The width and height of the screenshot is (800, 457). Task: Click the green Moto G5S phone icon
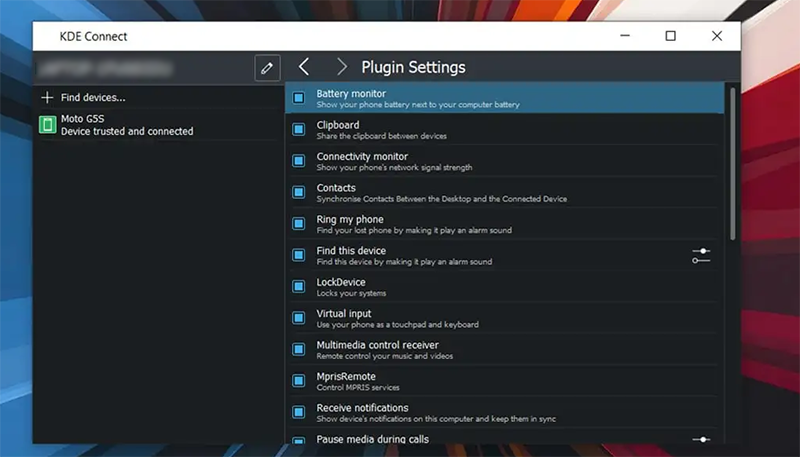pyautogui.click(x=47, y=124)
